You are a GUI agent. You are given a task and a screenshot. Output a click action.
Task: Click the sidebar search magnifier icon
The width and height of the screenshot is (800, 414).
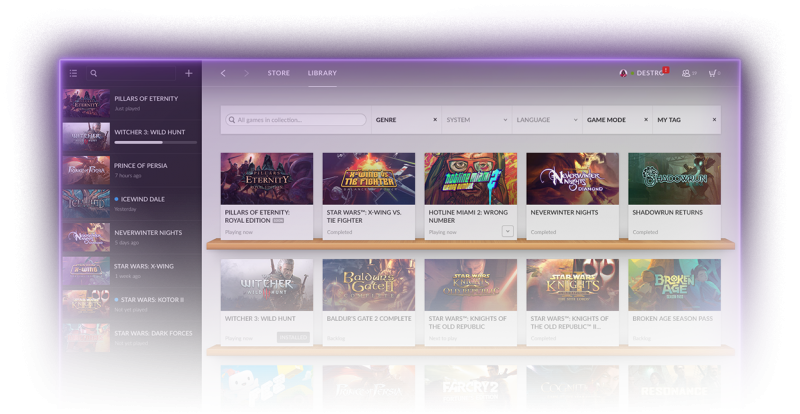(x=94, y=74)
